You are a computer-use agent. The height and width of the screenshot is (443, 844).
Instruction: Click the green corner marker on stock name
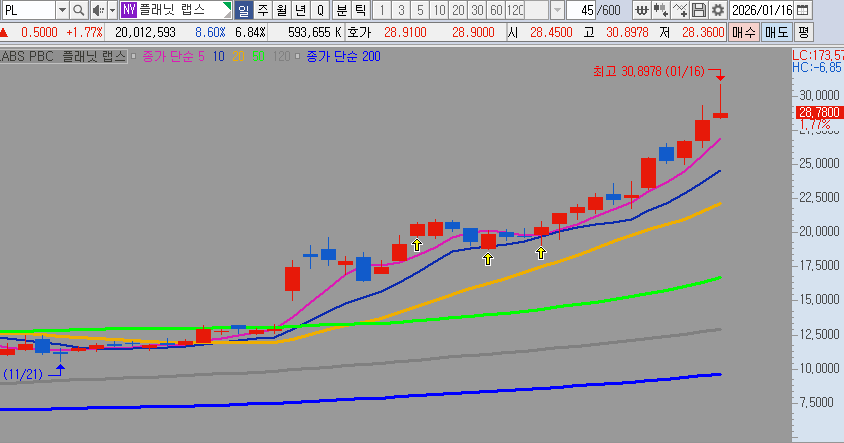pyautogui.click(x=228, y=6)
